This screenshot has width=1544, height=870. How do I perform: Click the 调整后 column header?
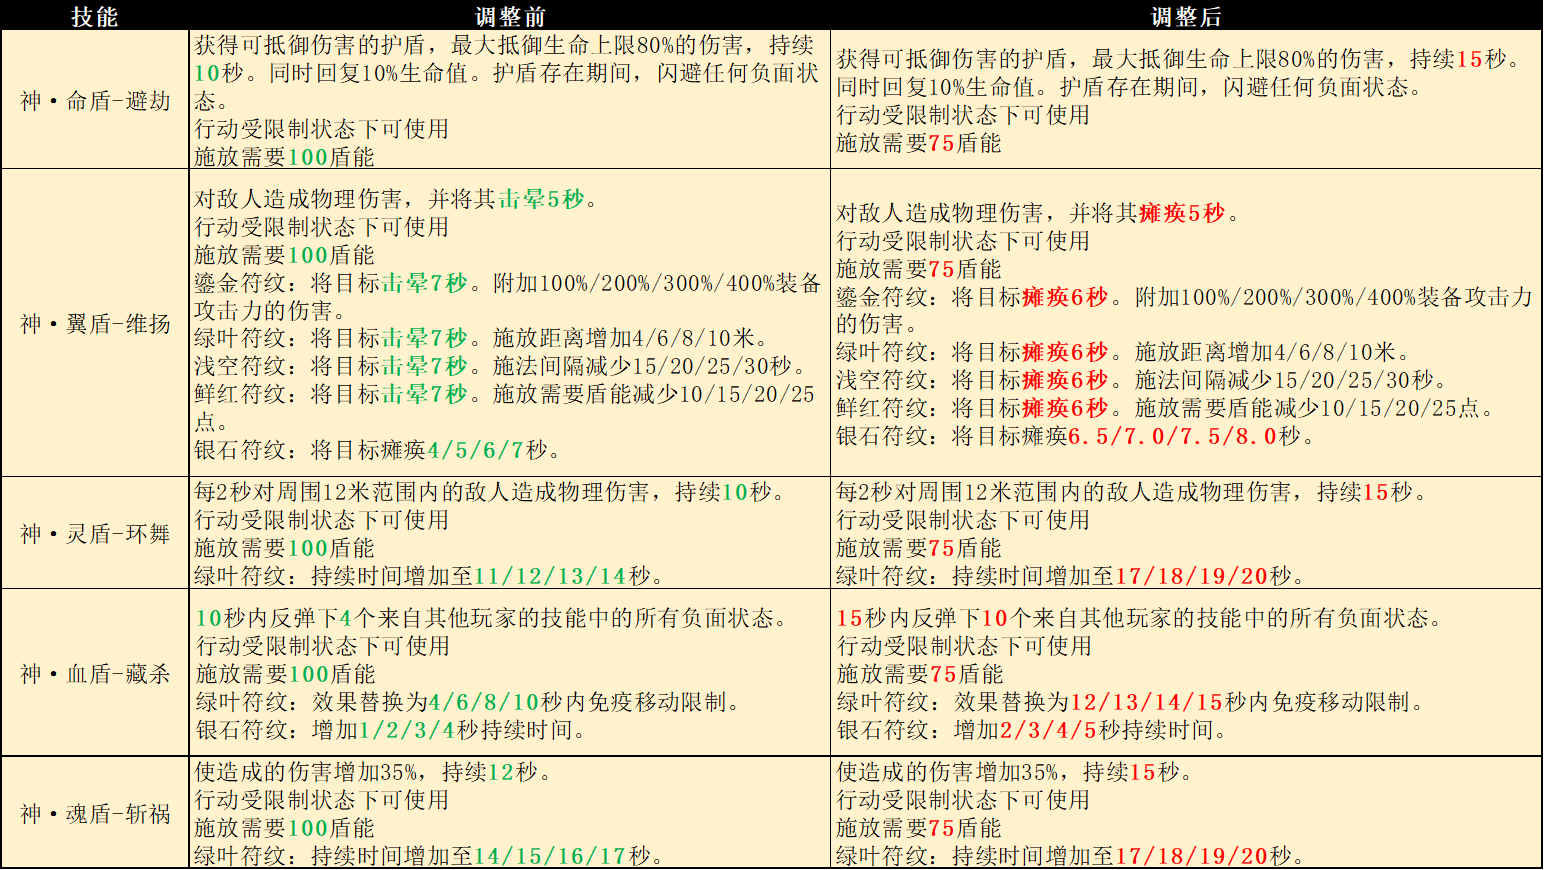tap(1186, 16)
